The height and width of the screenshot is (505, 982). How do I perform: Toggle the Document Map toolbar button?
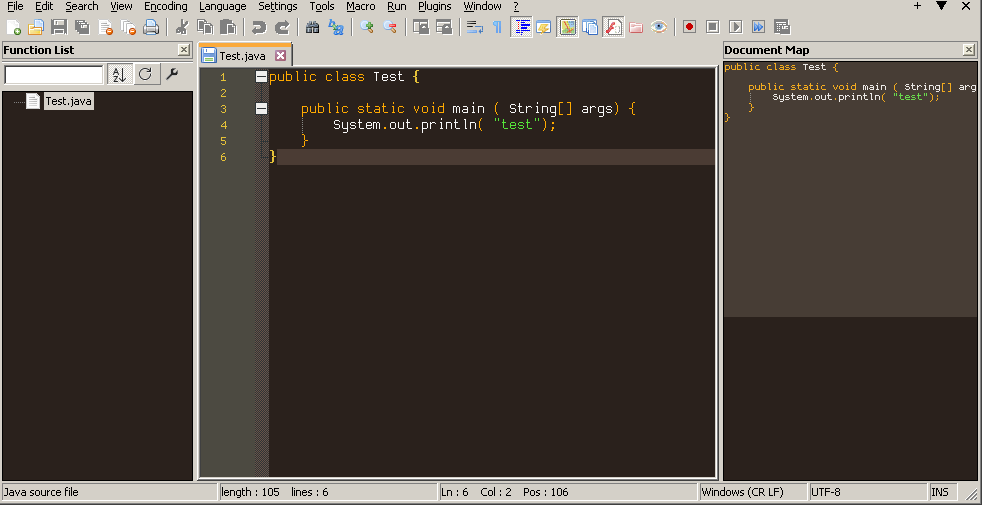567,27
